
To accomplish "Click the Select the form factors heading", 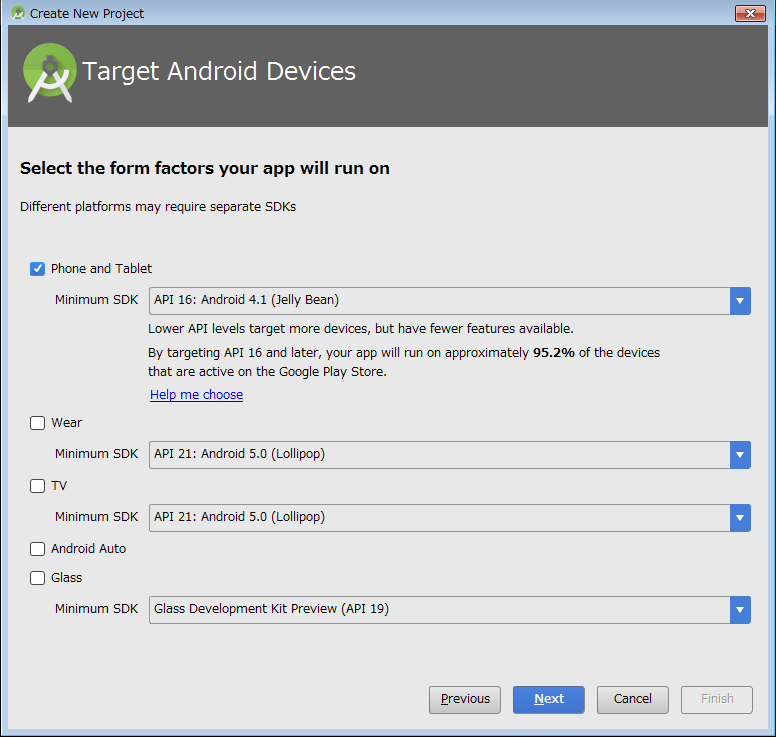I will click(x=204, y=169).
